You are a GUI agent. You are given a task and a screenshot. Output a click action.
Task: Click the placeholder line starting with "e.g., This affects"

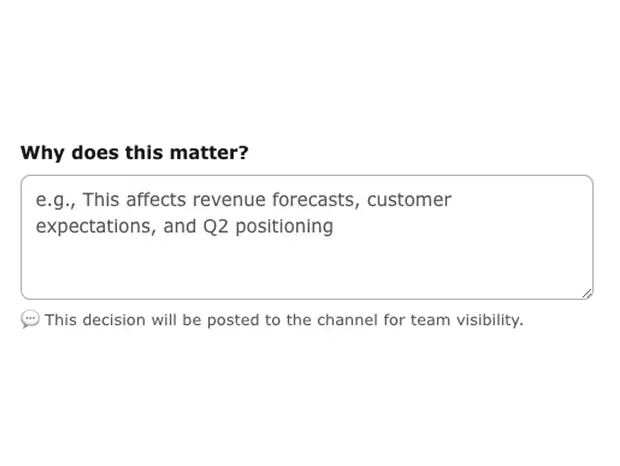point(243,200)
